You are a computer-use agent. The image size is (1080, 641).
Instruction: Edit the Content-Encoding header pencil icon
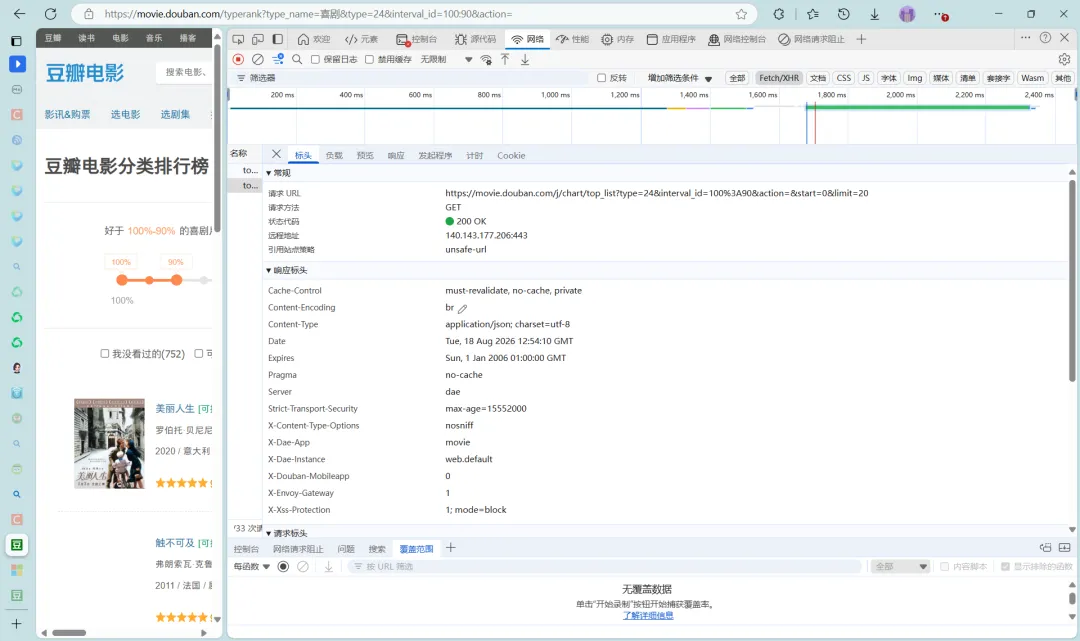click(462, 308)
